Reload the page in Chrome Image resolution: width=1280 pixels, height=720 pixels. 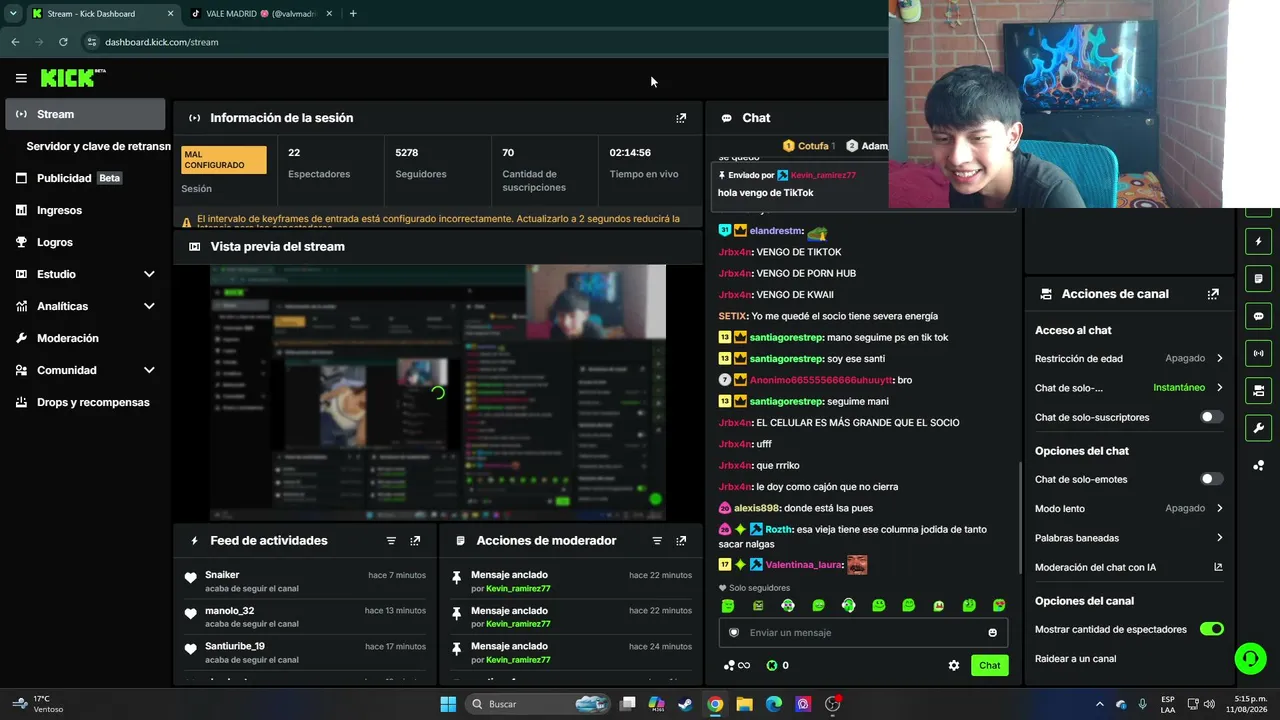tap(63, 42)
